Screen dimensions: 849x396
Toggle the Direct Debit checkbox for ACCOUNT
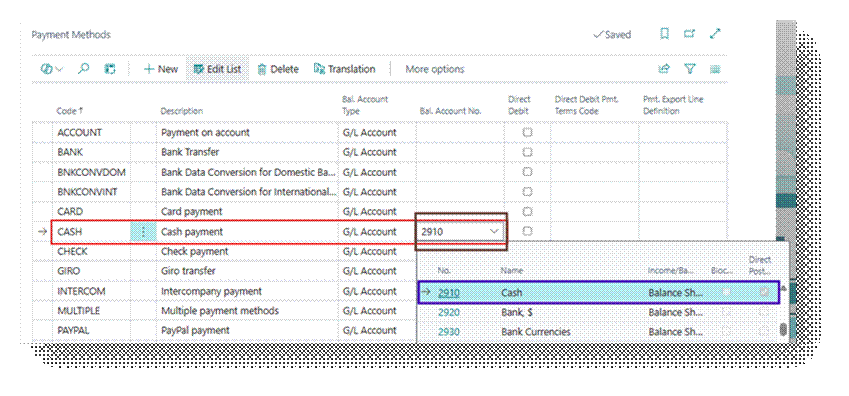(527, 132)
